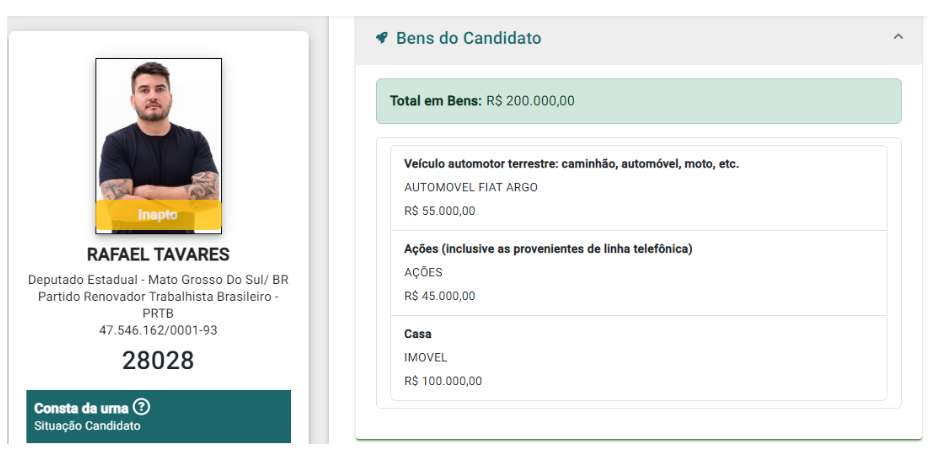Image resolution: width=942 pixels, height=460 pixels.
Task: Click the R$ 100.000,00 house value
Action: pos(443,381)
